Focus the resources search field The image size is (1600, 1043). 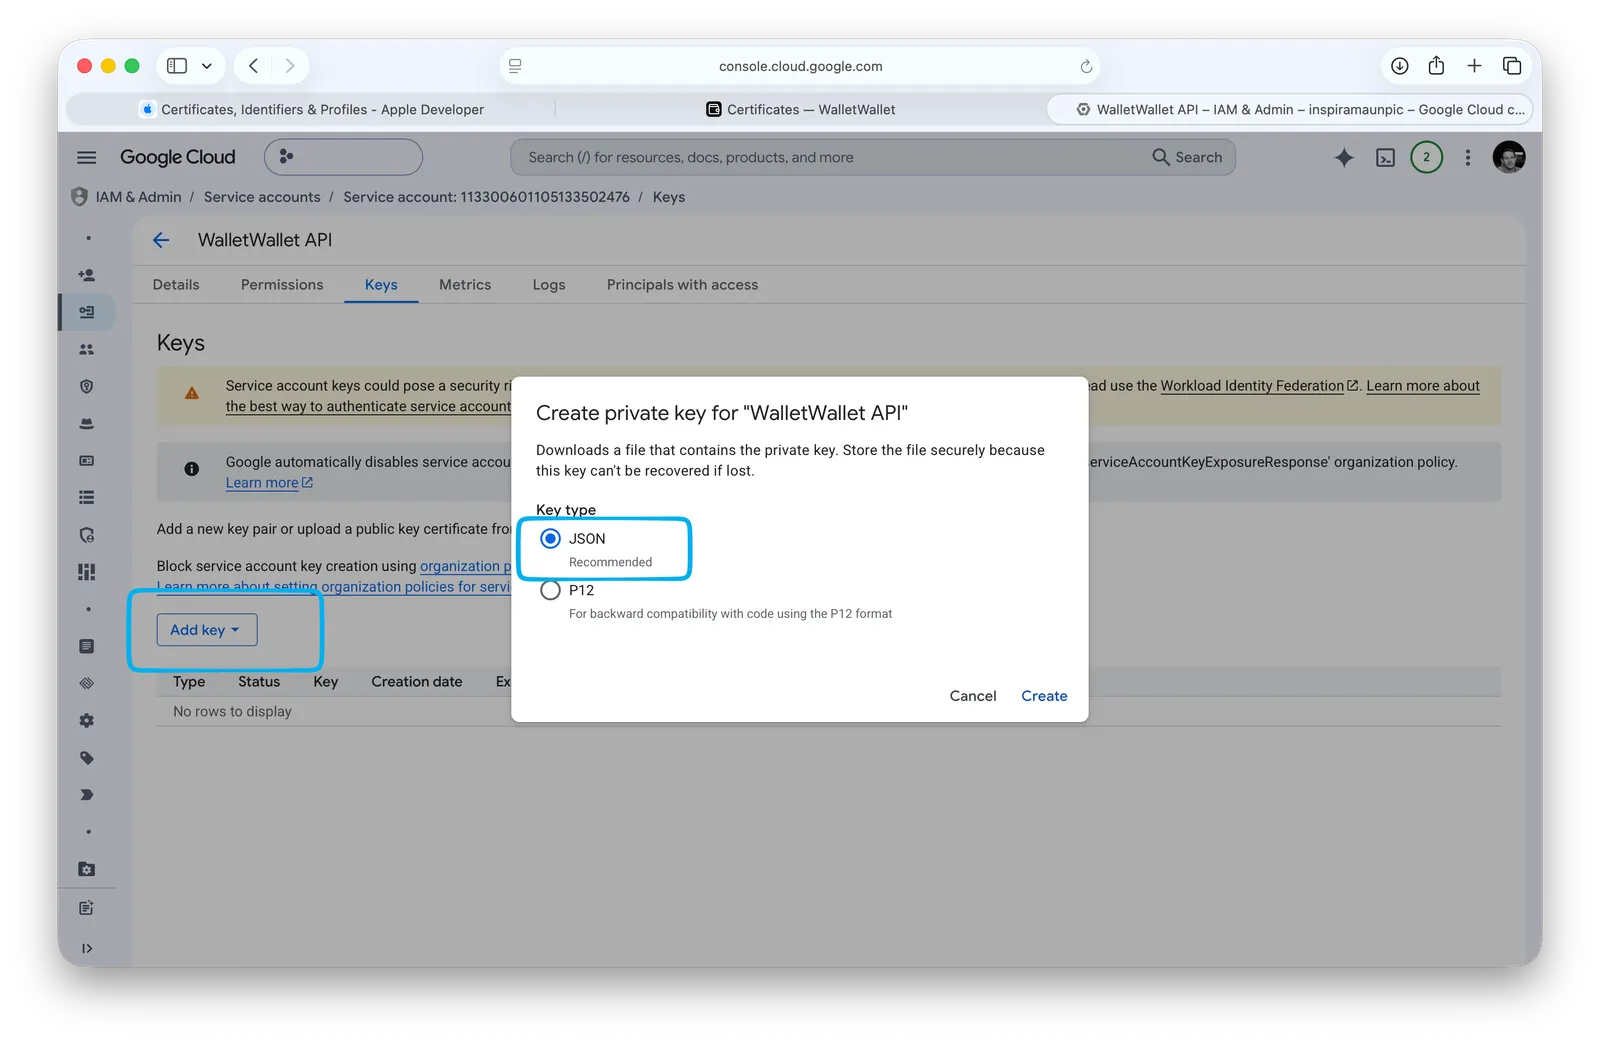click(830, 157)
